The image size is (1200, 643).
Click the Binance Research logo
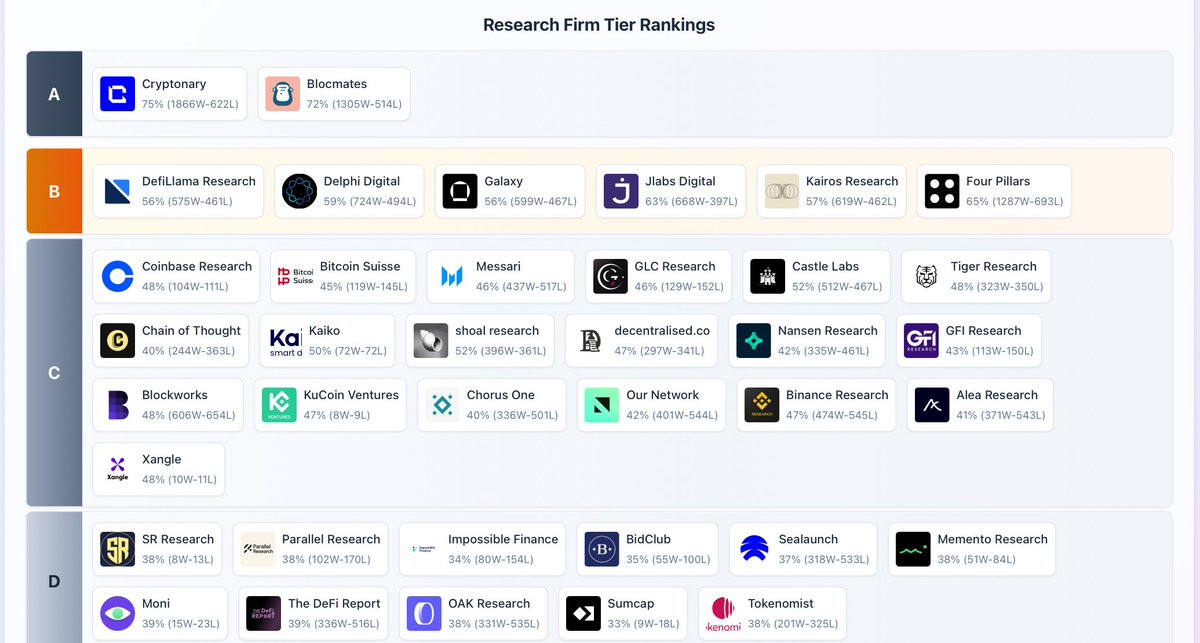coord(762,405)
